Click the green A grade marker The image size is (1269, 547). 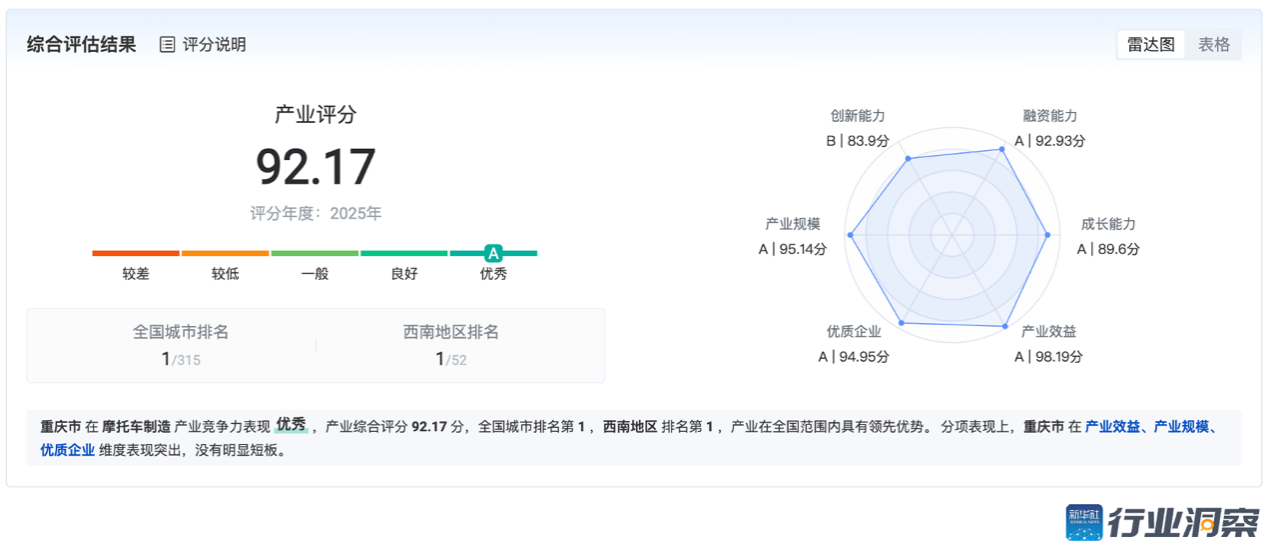point(493,254)
